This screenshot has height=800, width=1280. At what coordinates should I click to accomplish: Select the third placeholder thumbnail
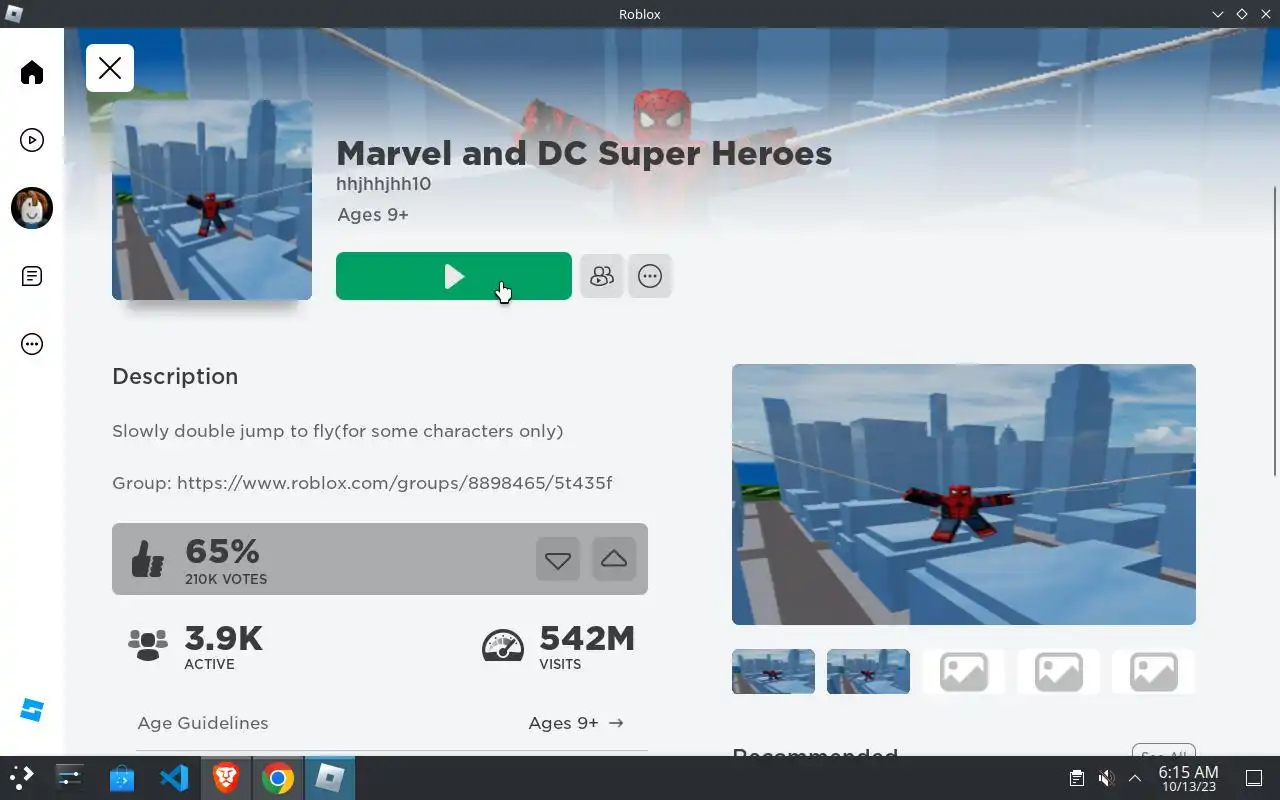963,671
